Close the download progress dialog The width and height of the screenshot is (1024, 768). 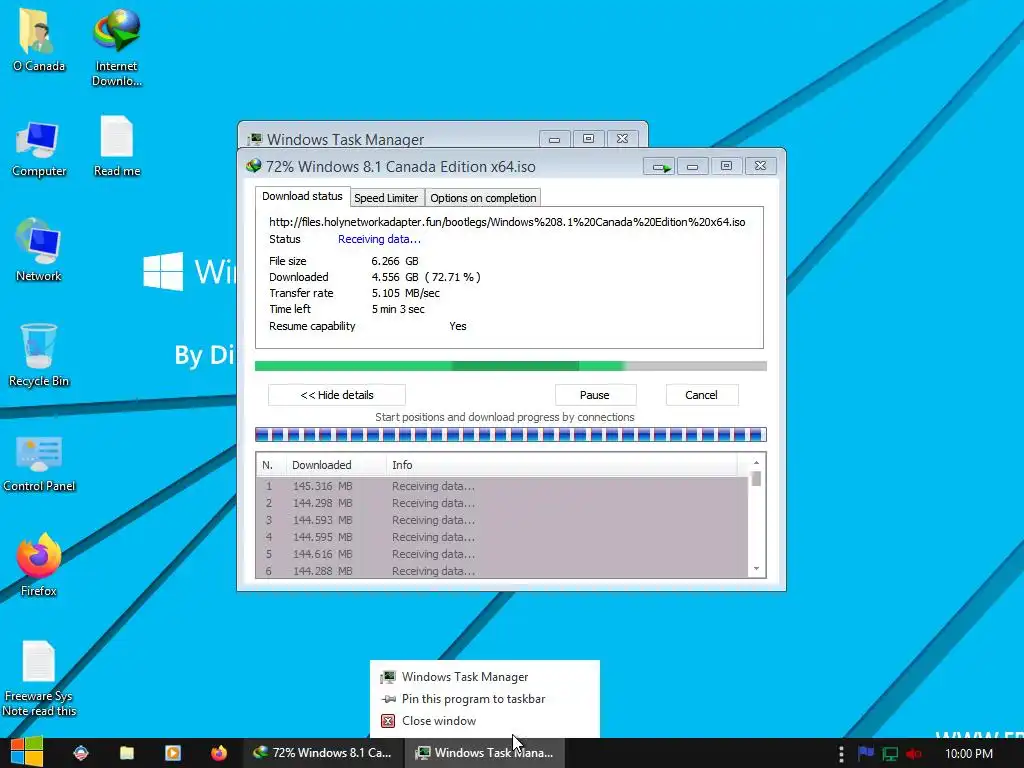(760, 167)
